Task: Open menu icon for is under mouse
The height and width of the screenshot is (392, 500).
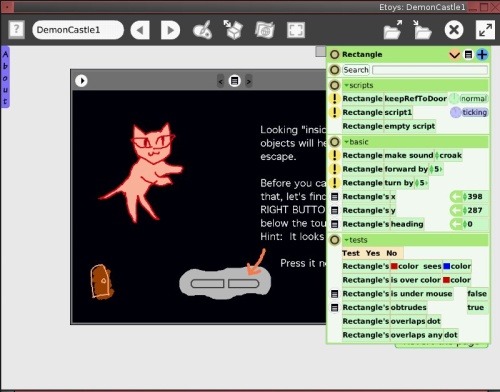Action: click(335, 294)
